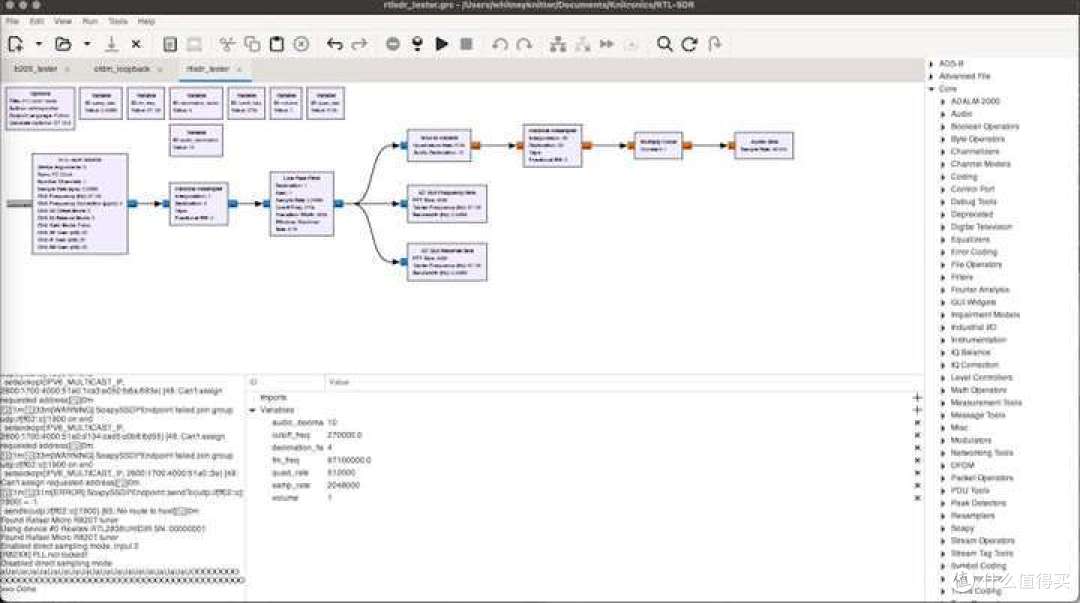Open a flowgraph with the folder icon

pyautogui.click(x=63, y=44)
